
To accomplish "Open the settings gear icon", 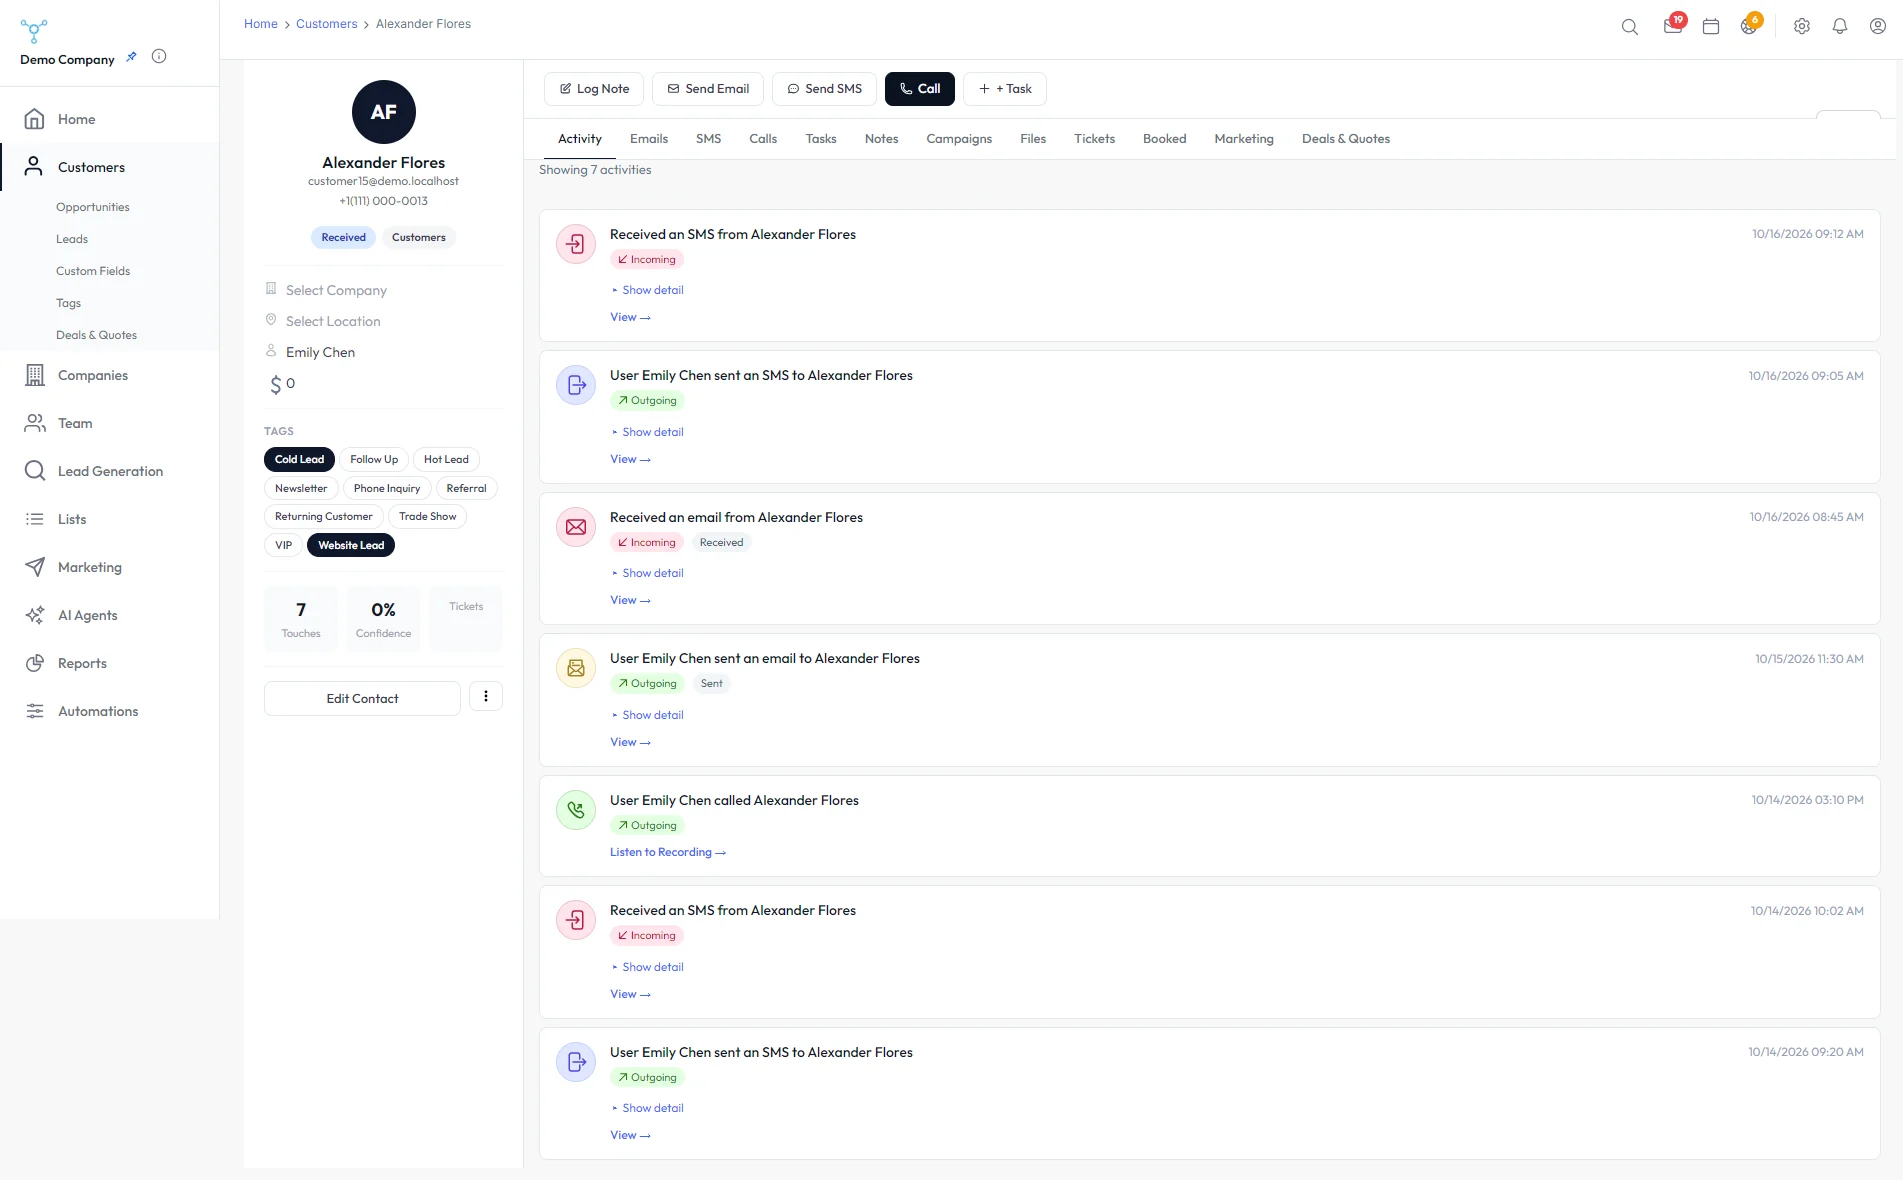I will pyautogui.click(x=1802, y=27).
